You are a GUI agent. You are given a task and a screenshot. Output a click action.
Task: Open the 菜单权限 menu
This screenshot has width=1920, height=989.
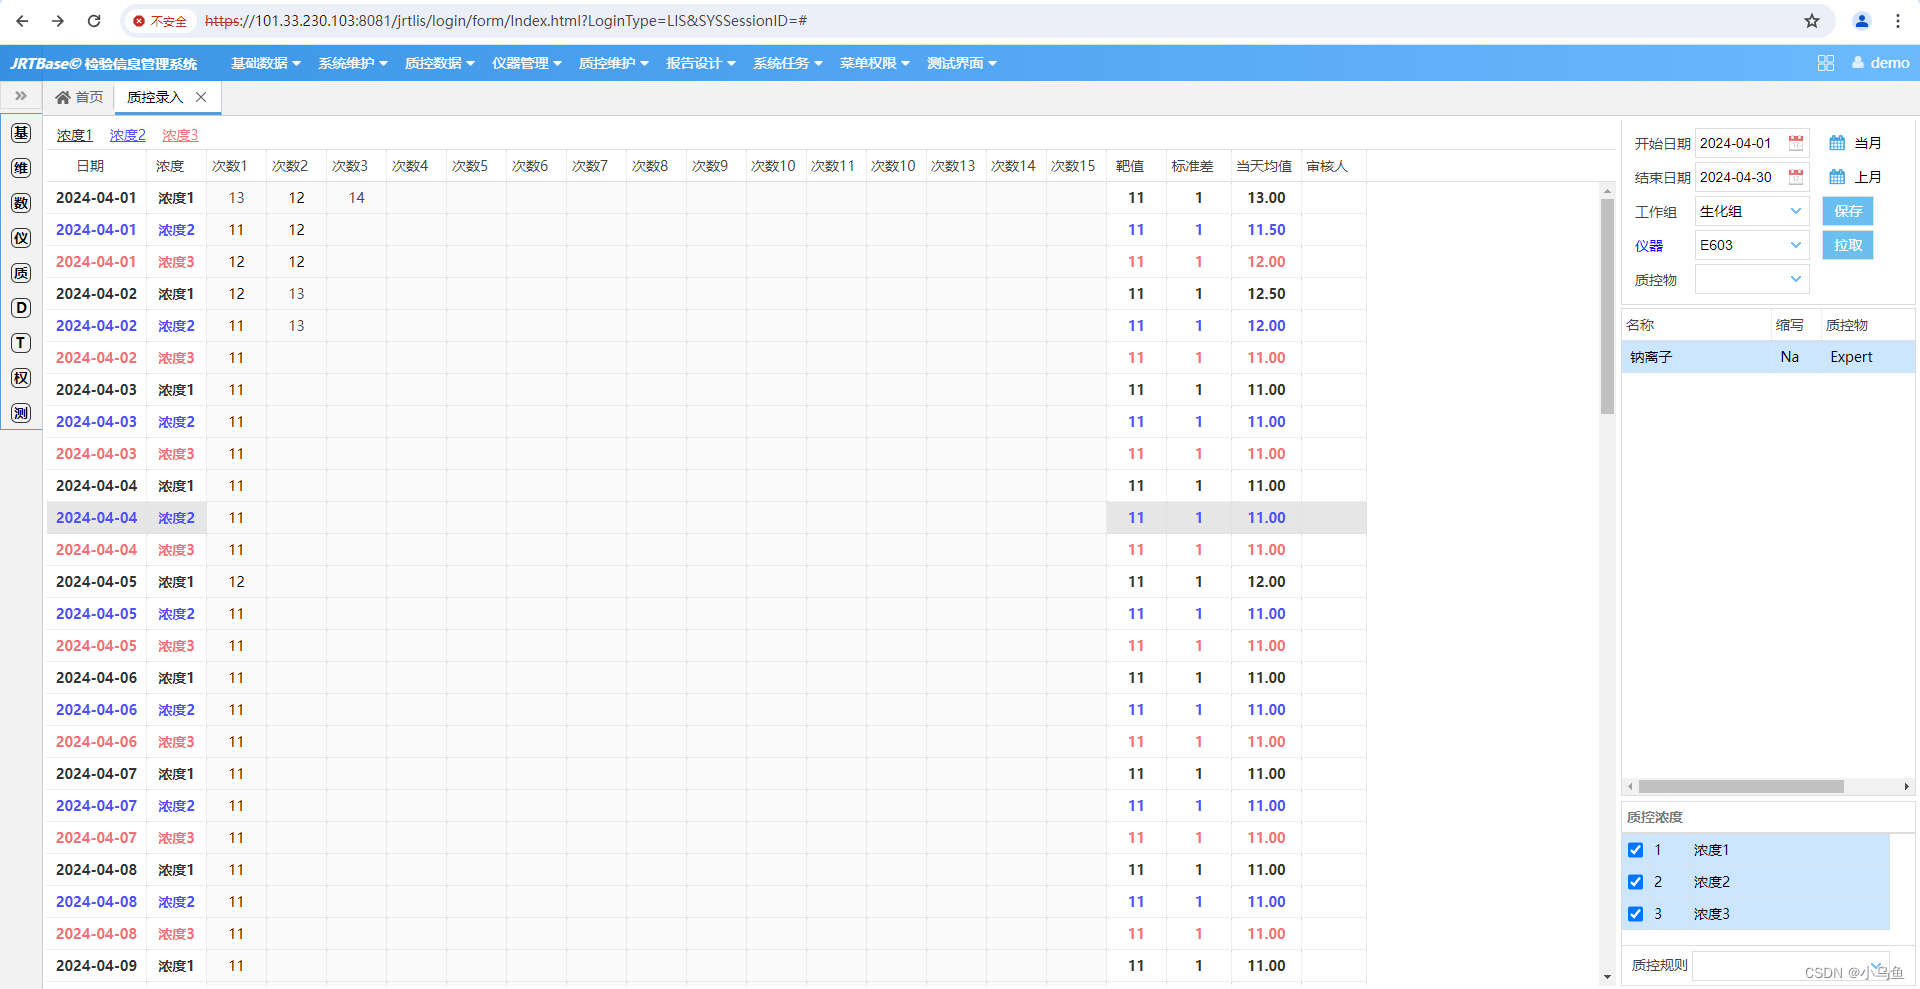pyautogui.click(x=875, y=63)
